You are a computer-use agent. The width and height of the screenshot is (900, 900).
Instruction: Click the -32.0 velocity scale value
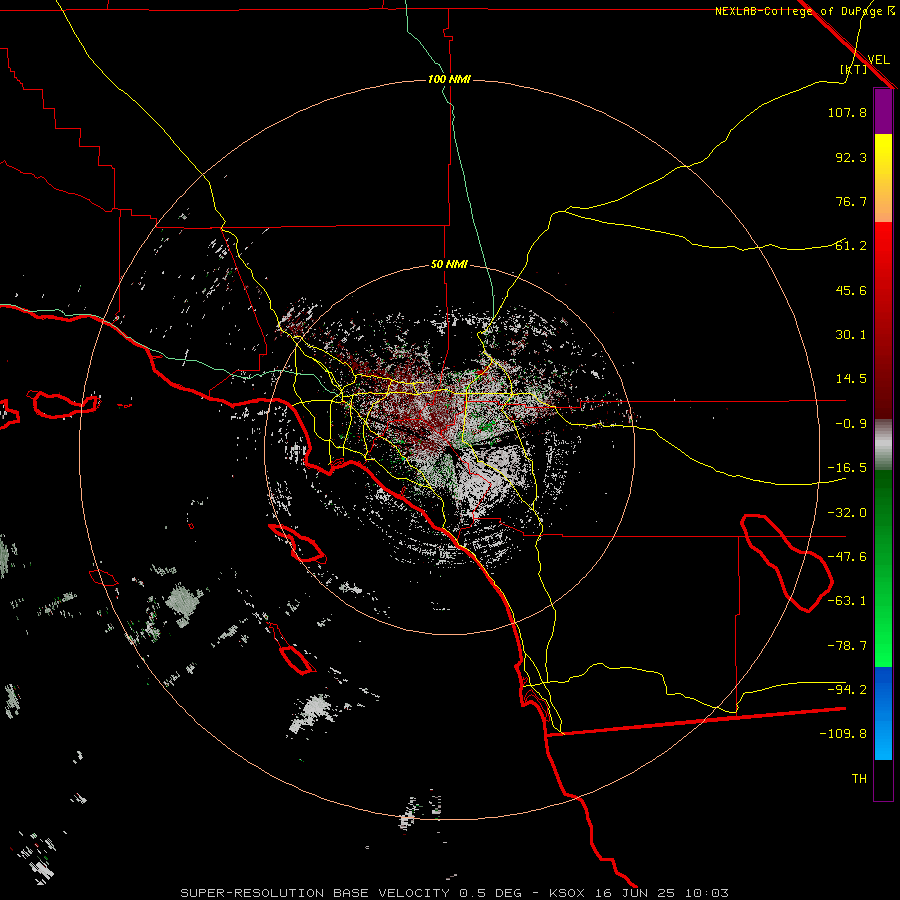(x=847, y=513)
